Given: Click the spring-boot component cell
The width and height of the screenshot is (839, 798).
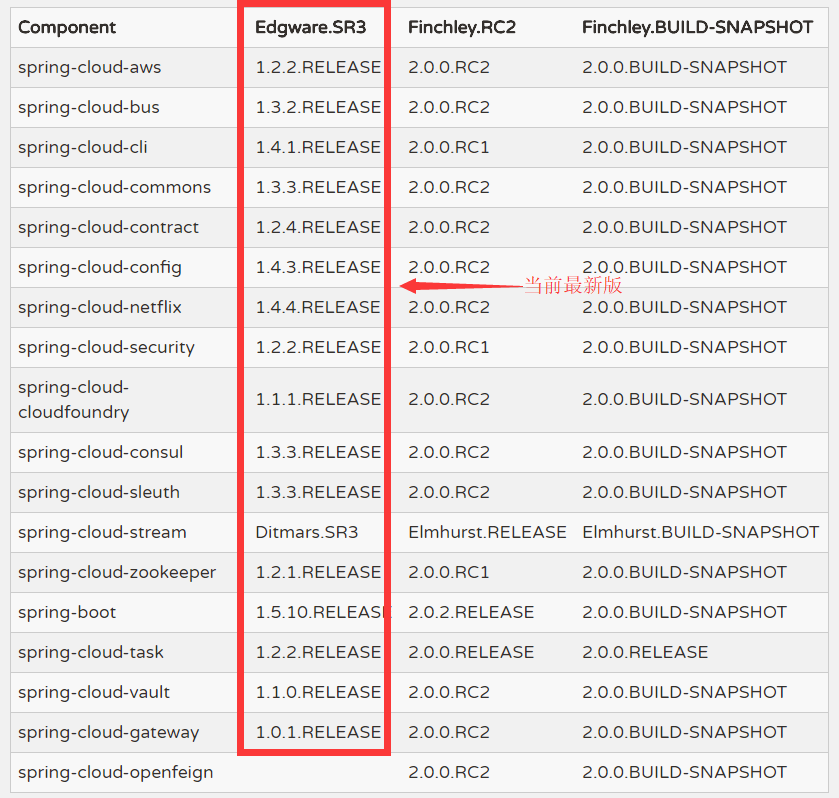Looking at the screenshot, I should (67, 612).
